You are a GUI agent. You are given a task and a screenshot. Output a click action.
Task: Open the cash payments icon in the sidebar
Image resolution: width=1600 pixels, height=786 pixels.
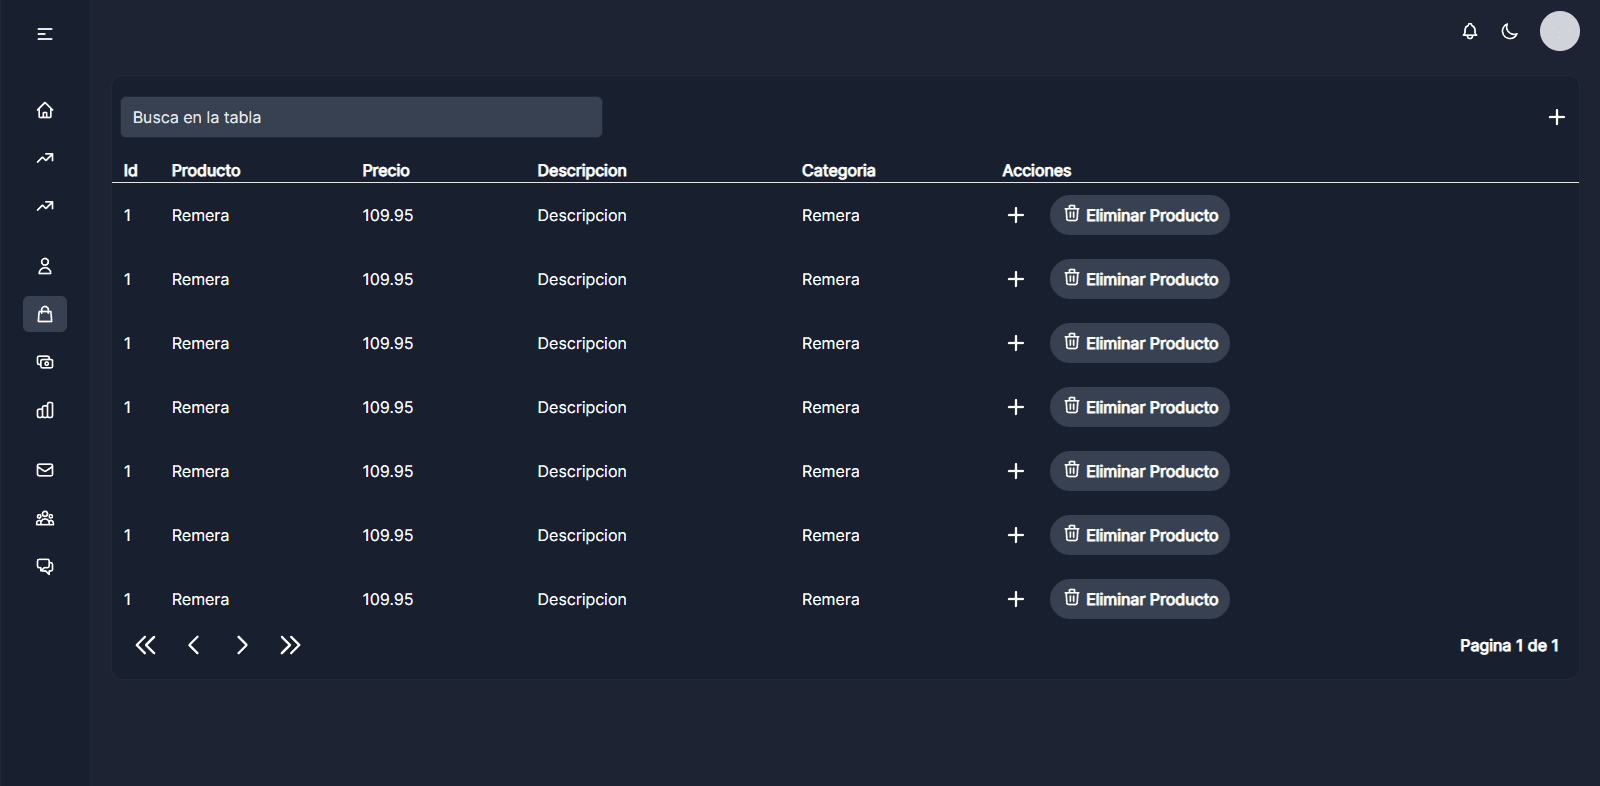pyautogui.click(x=45, y=362)
